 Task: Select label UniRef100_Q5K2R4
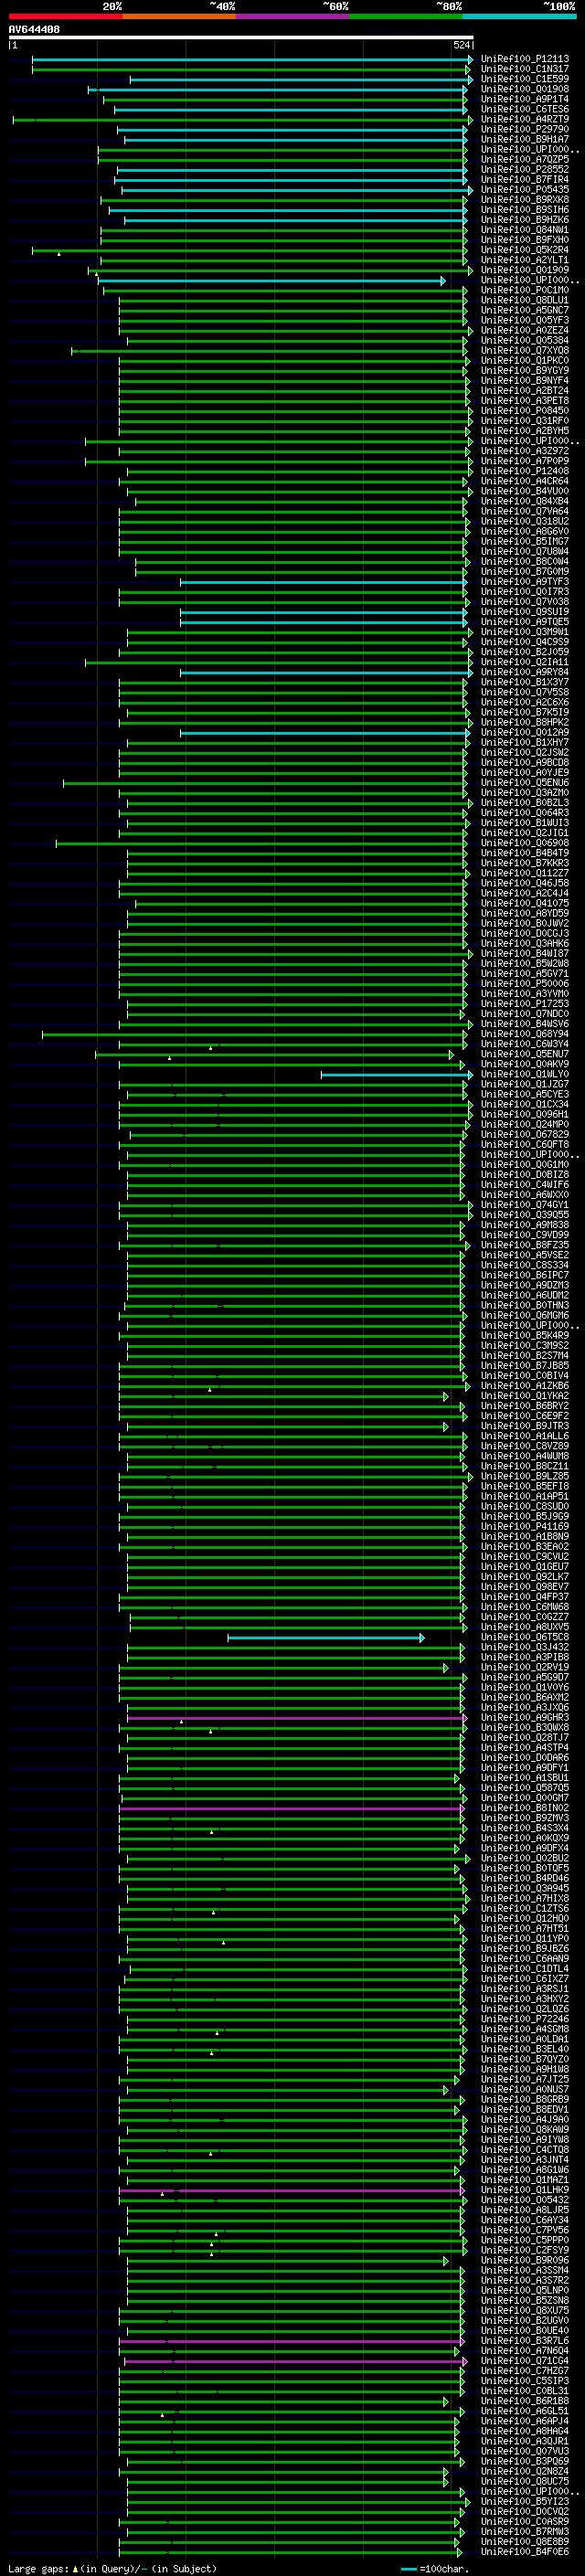coord(525,250)
